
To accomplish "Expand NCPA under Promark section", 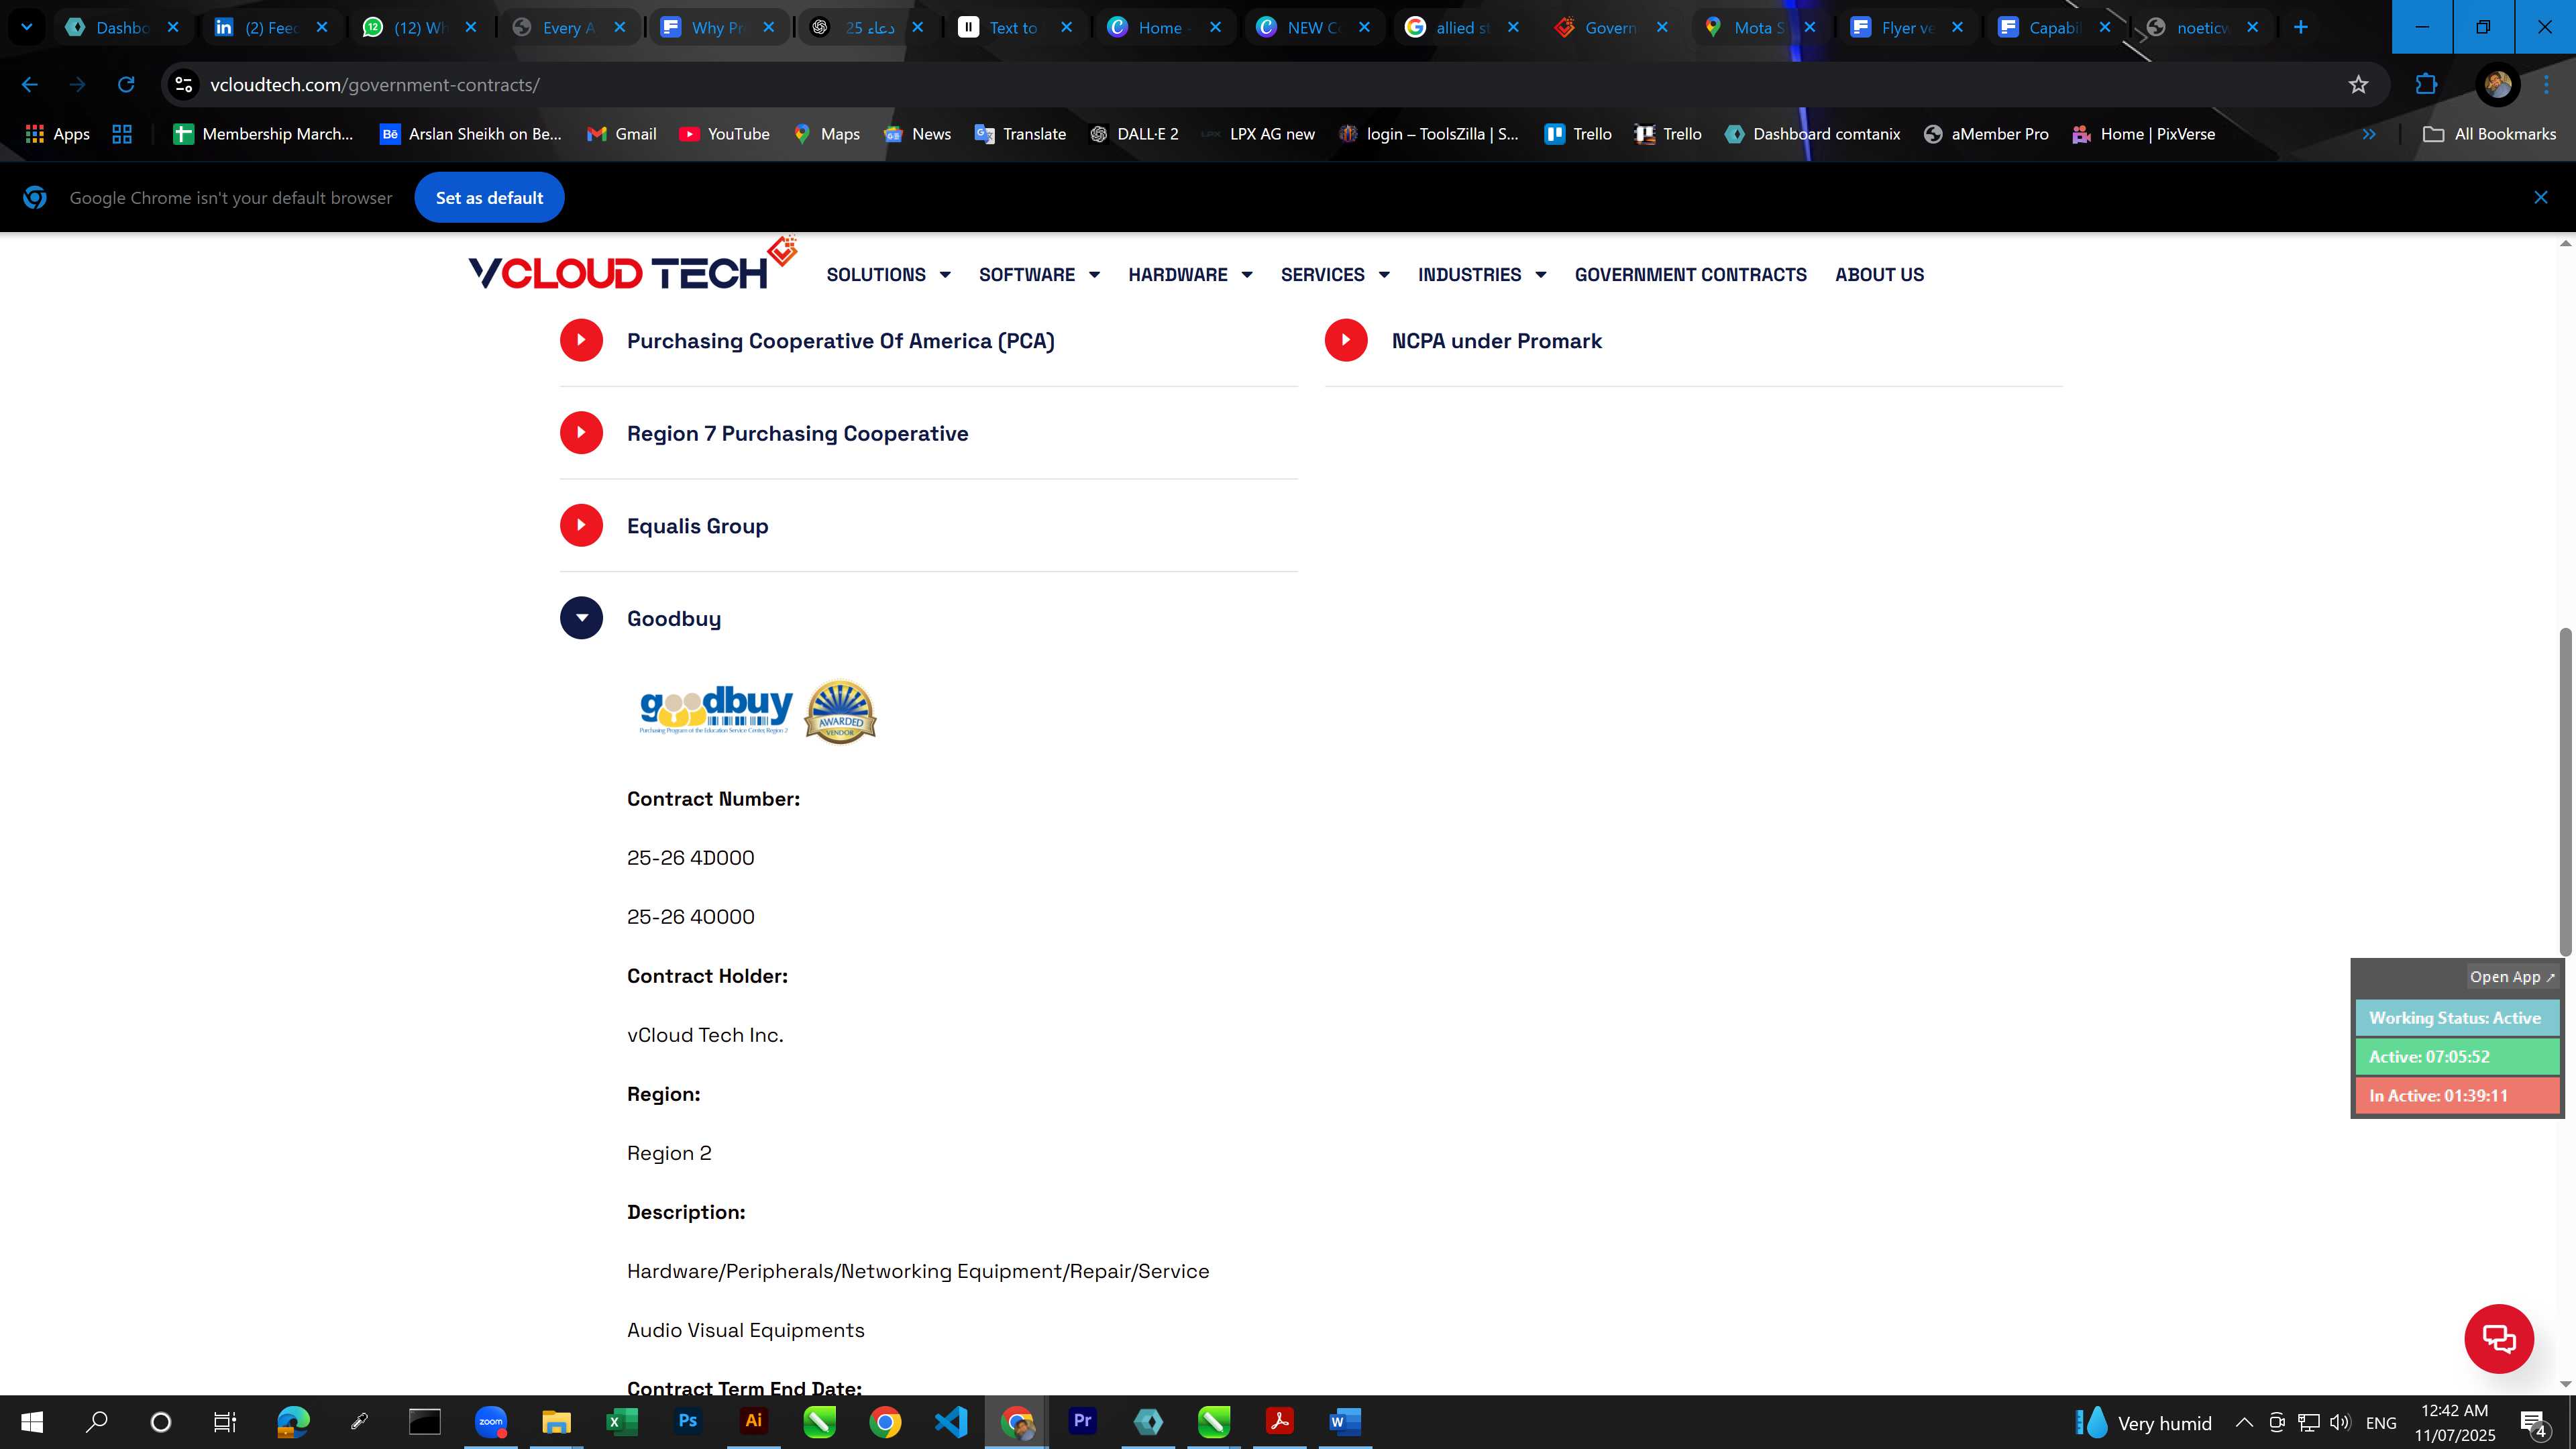I will [1345, 340].
